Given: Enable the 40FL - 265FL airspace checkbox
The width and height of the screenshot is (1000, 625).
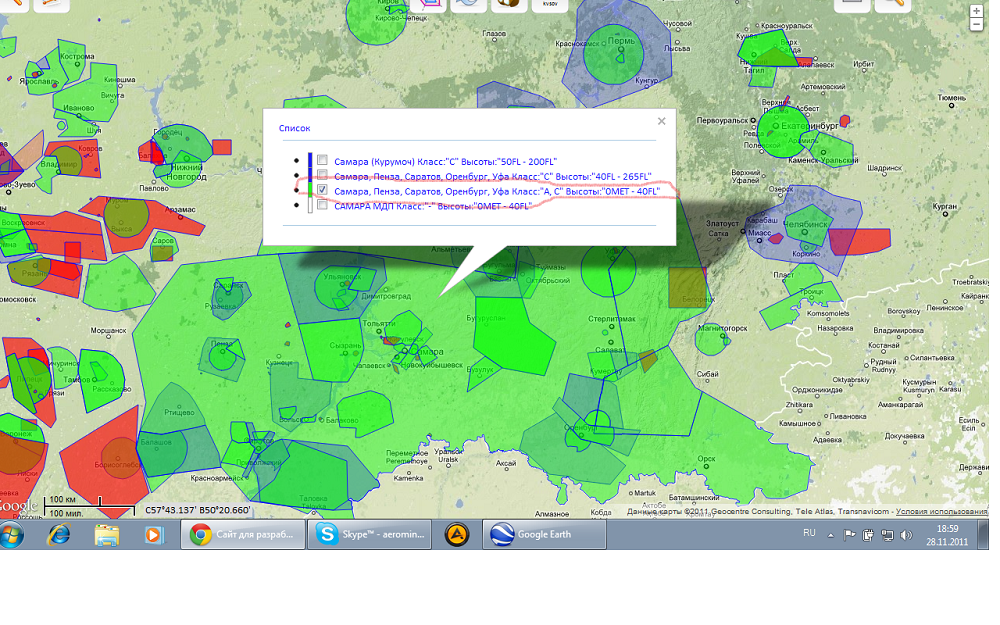Looking at the screenshot, I should 322,175.
